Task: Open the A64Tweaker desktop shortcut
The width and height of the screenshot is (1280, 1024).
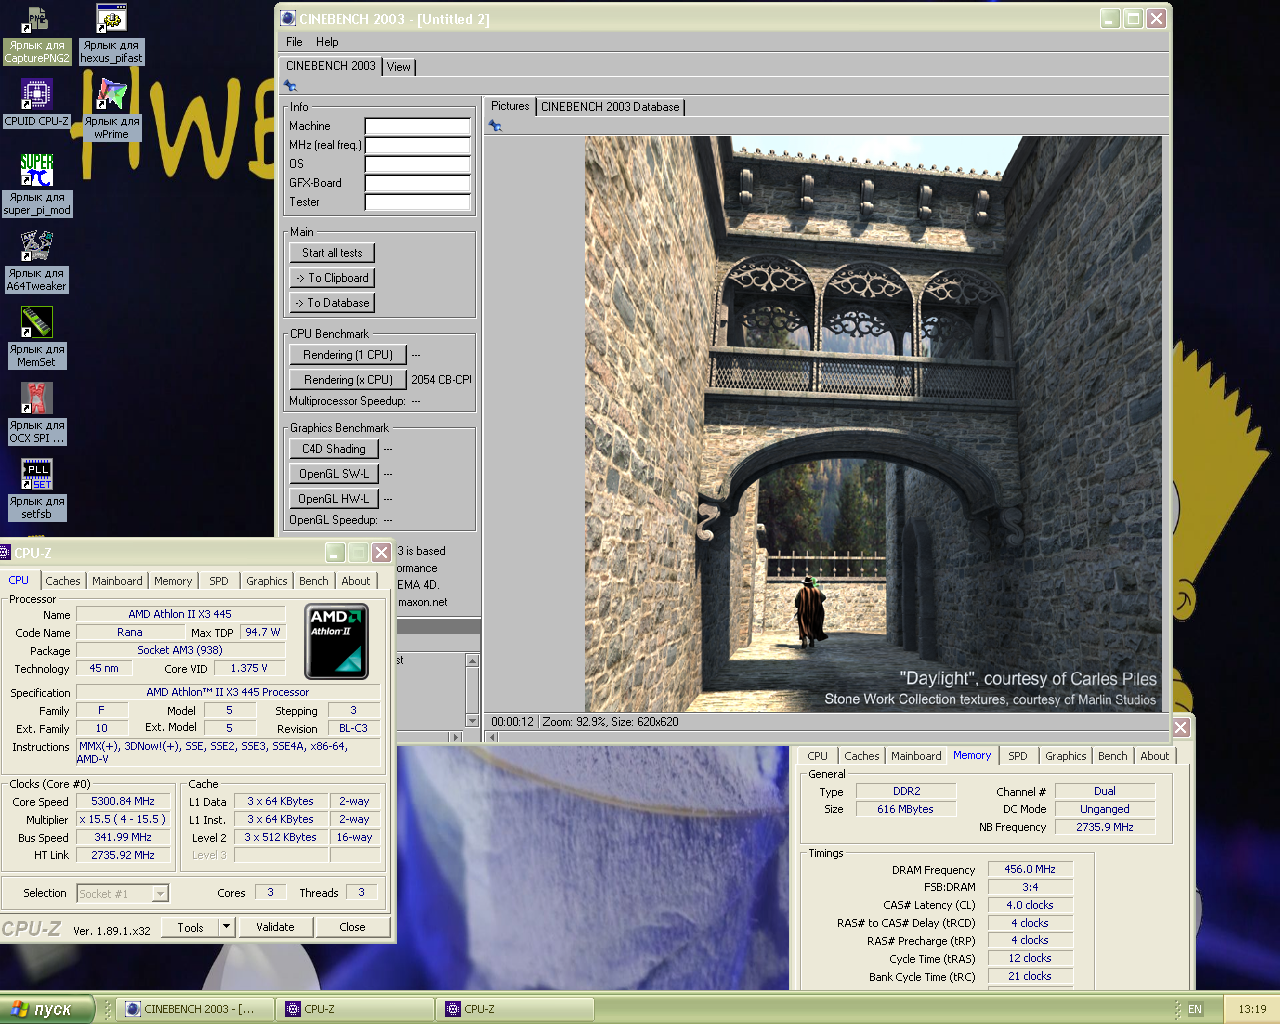Action: 37,262
